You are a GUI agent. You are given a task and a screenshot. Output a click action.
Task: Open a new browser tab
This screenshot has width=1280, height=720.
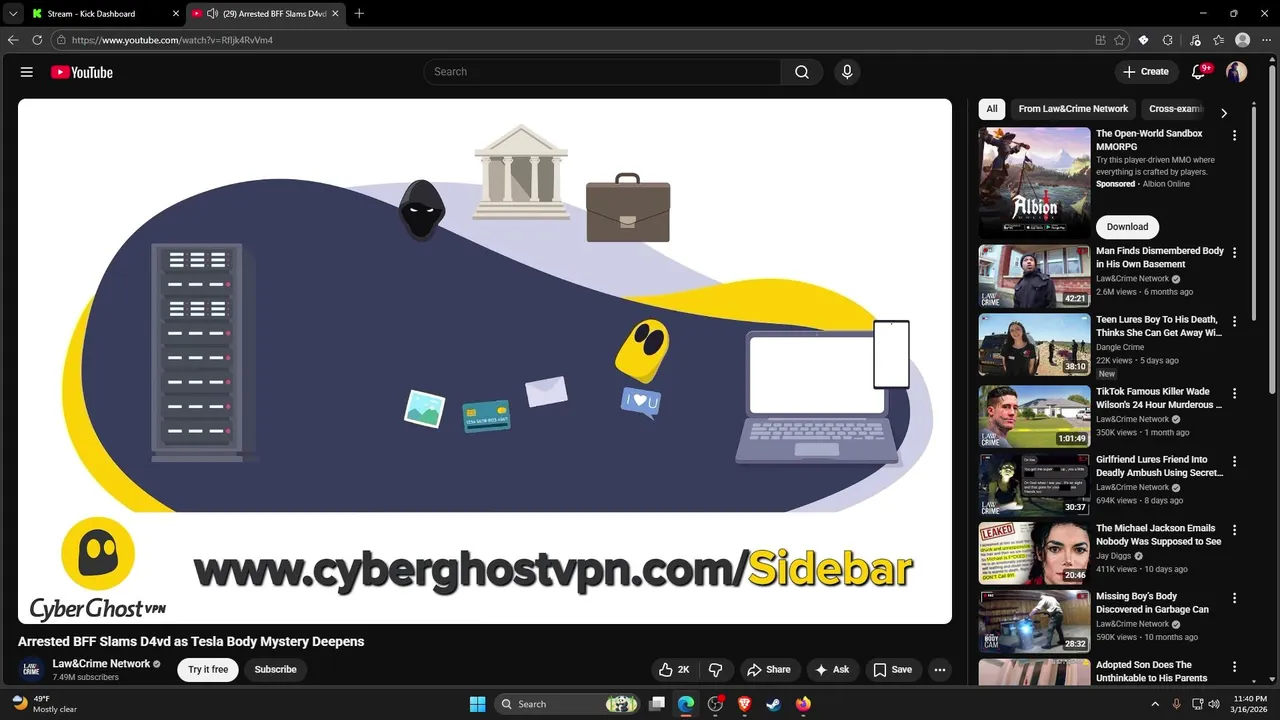click(x=359, y=14)
